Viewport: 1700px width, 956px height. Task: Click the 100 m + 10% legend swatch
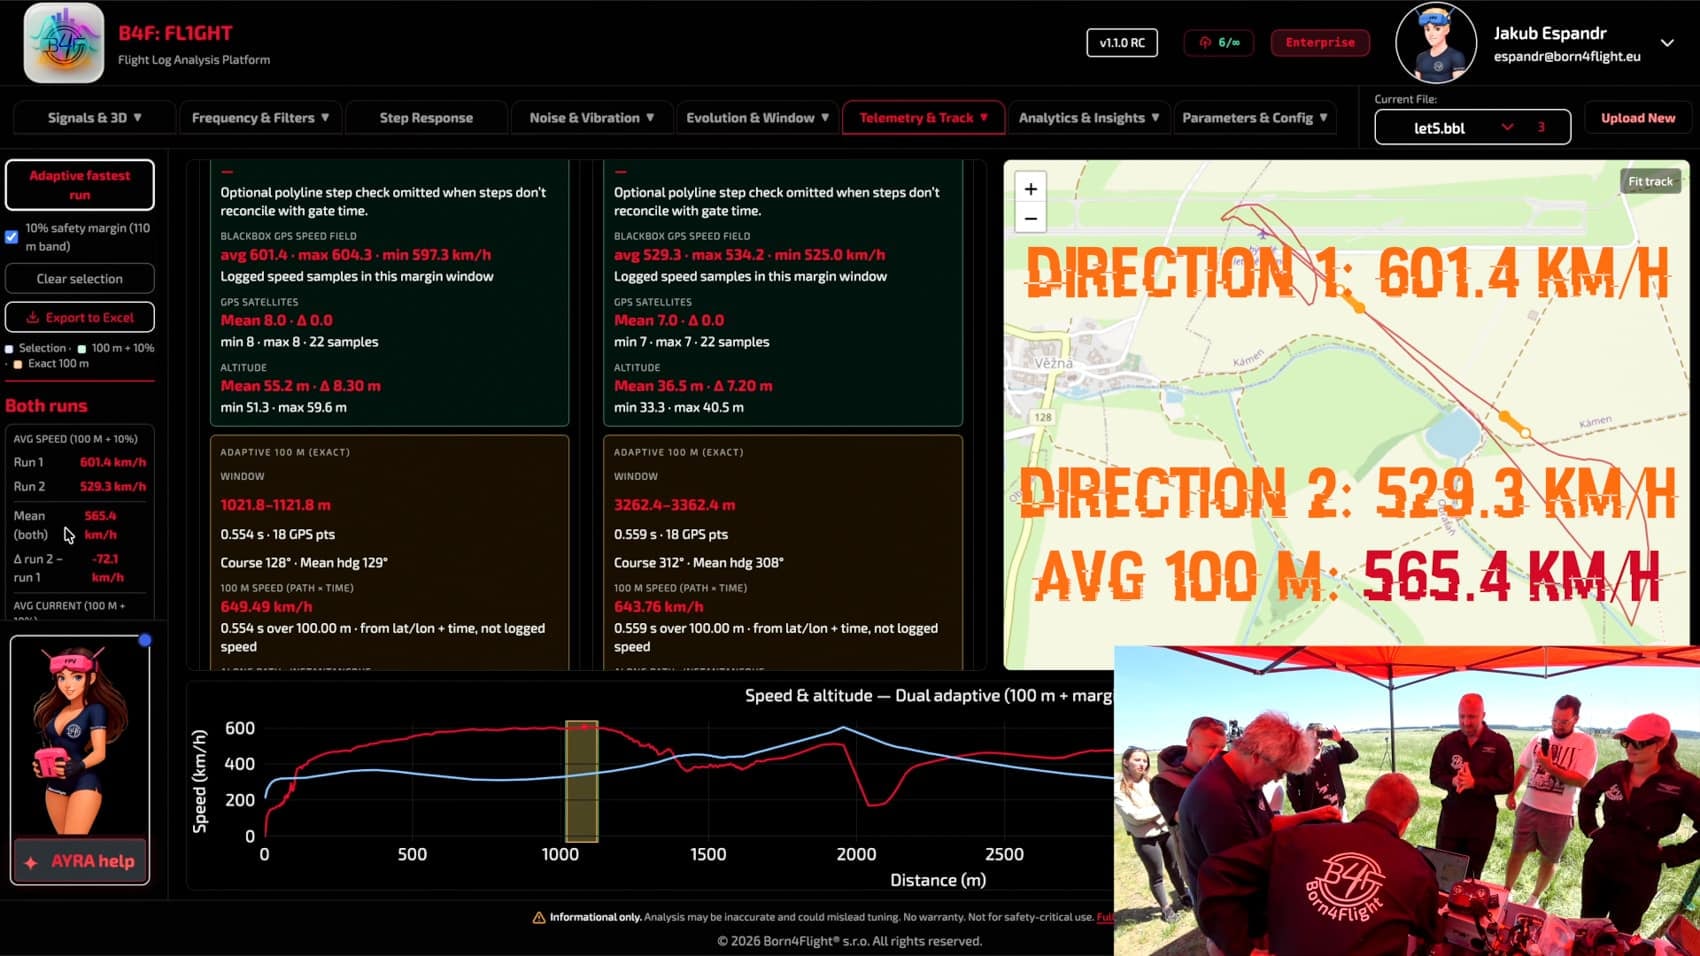coord(82,349)
